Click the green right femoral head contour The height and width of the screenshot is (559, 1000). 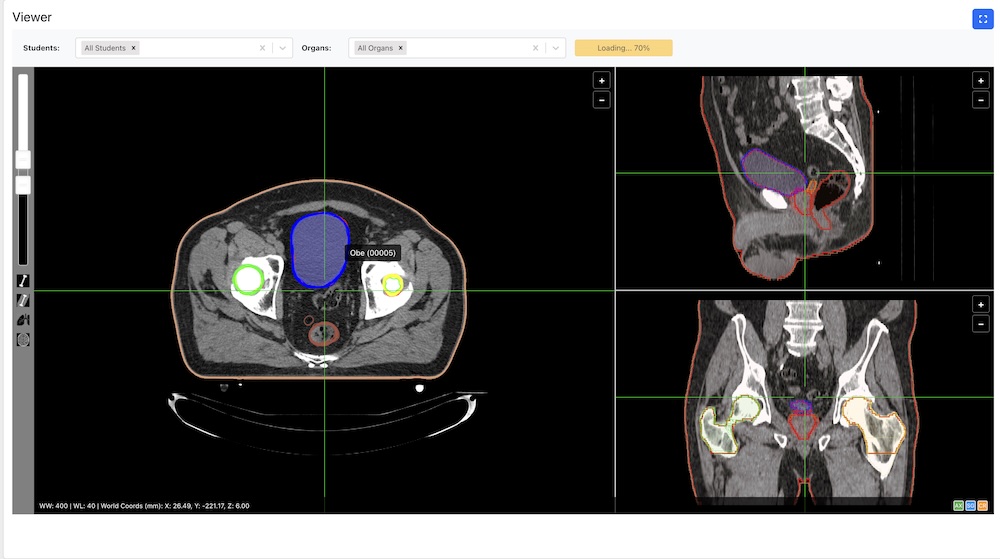tap(249, 279)
